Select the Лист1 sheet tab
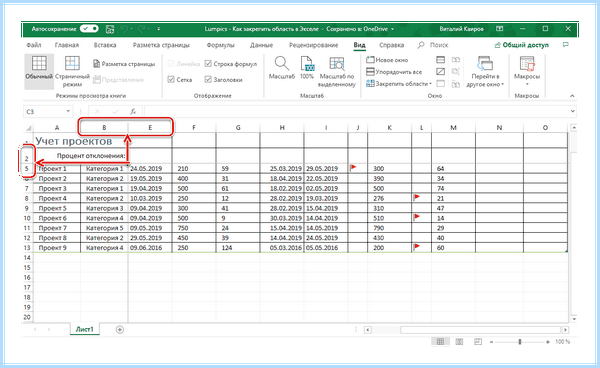600x368 pixels. click(85, 329)
